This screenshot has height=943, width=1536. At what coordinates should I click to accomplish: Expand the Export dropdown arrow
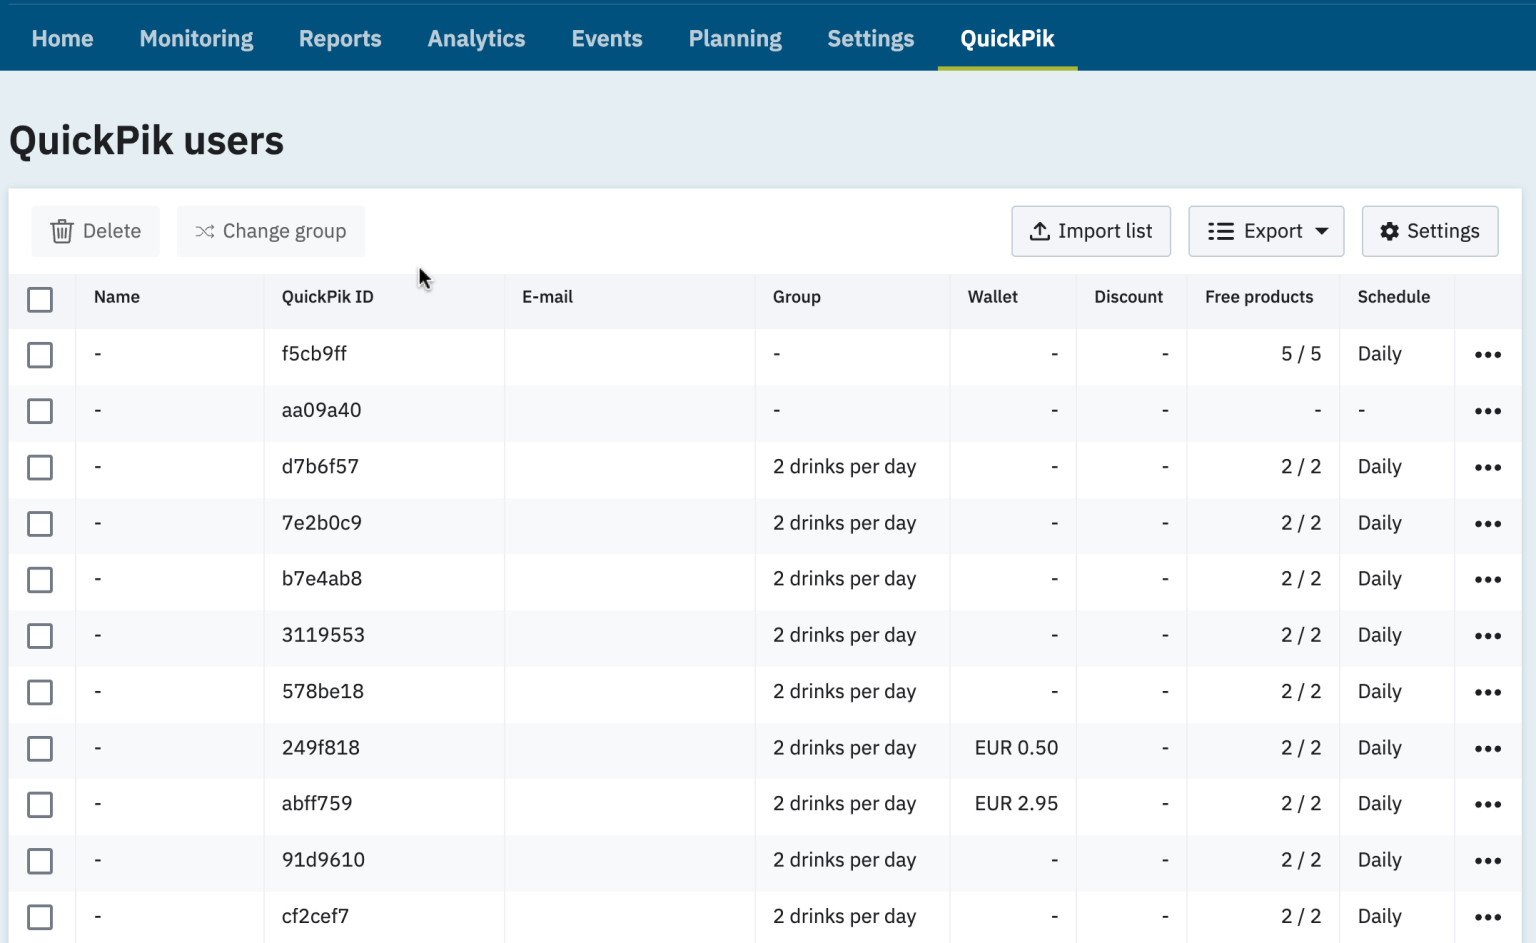coord(1320,231)
